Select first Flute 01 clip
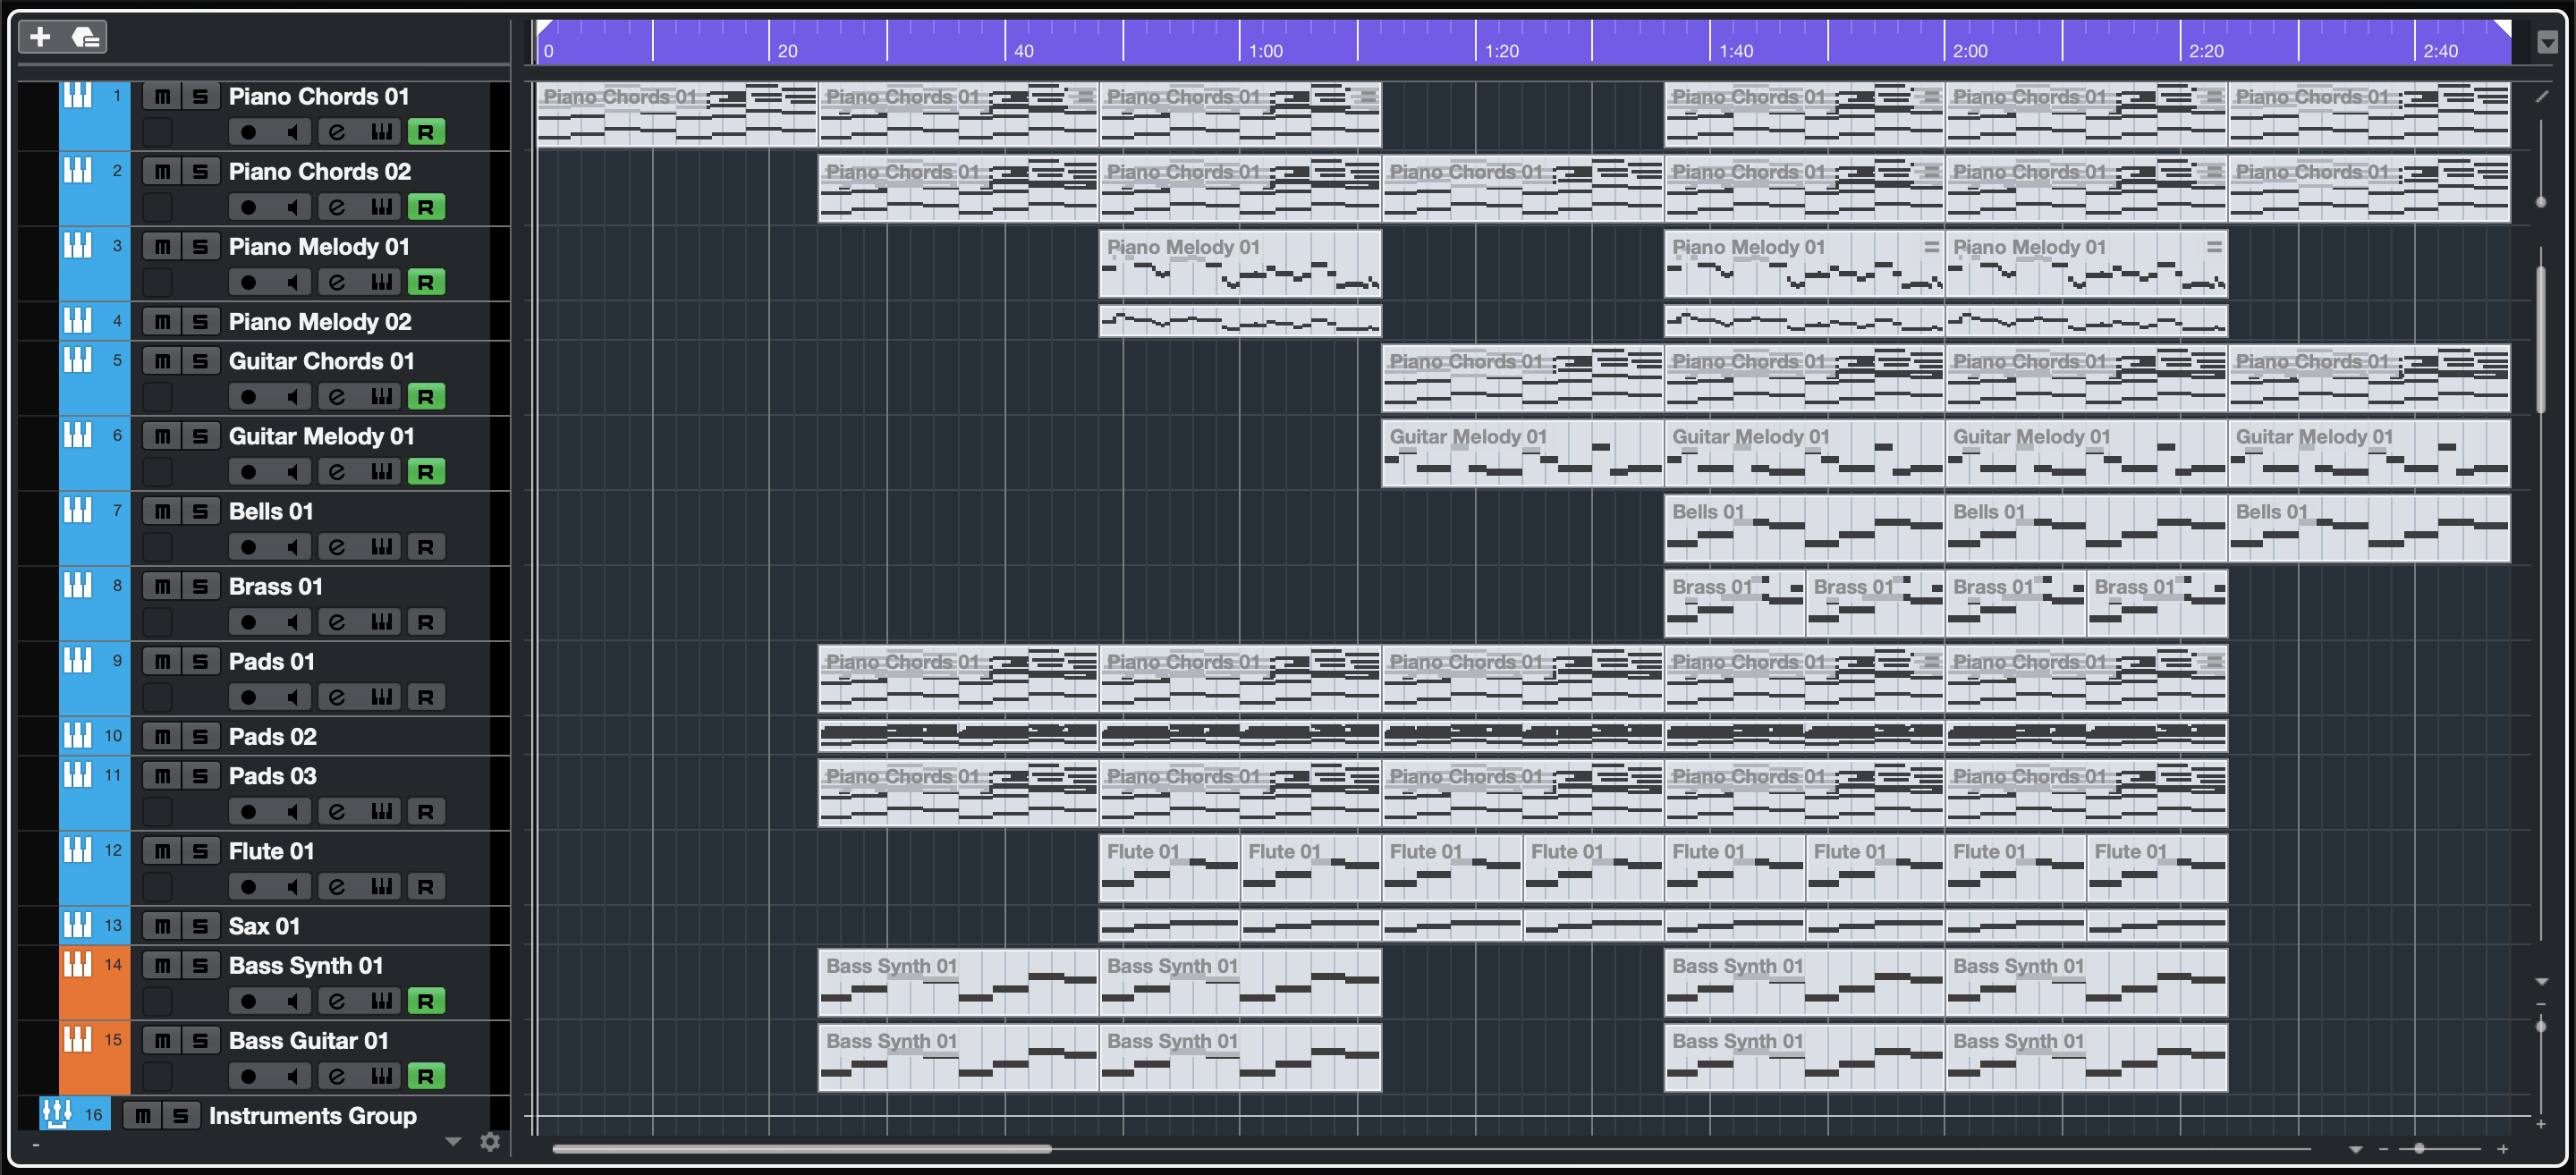2576x1175 pixels. click(1169, 868)
